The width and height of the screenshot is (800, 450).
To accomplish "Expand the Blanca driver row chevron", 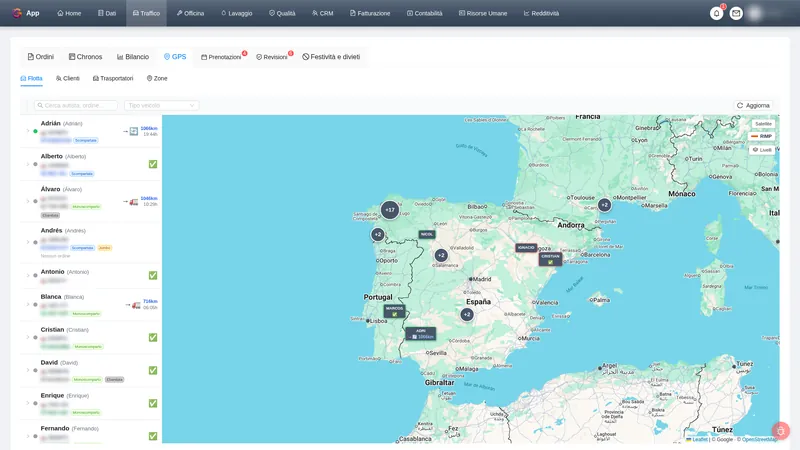I will (x=28, y=305).
